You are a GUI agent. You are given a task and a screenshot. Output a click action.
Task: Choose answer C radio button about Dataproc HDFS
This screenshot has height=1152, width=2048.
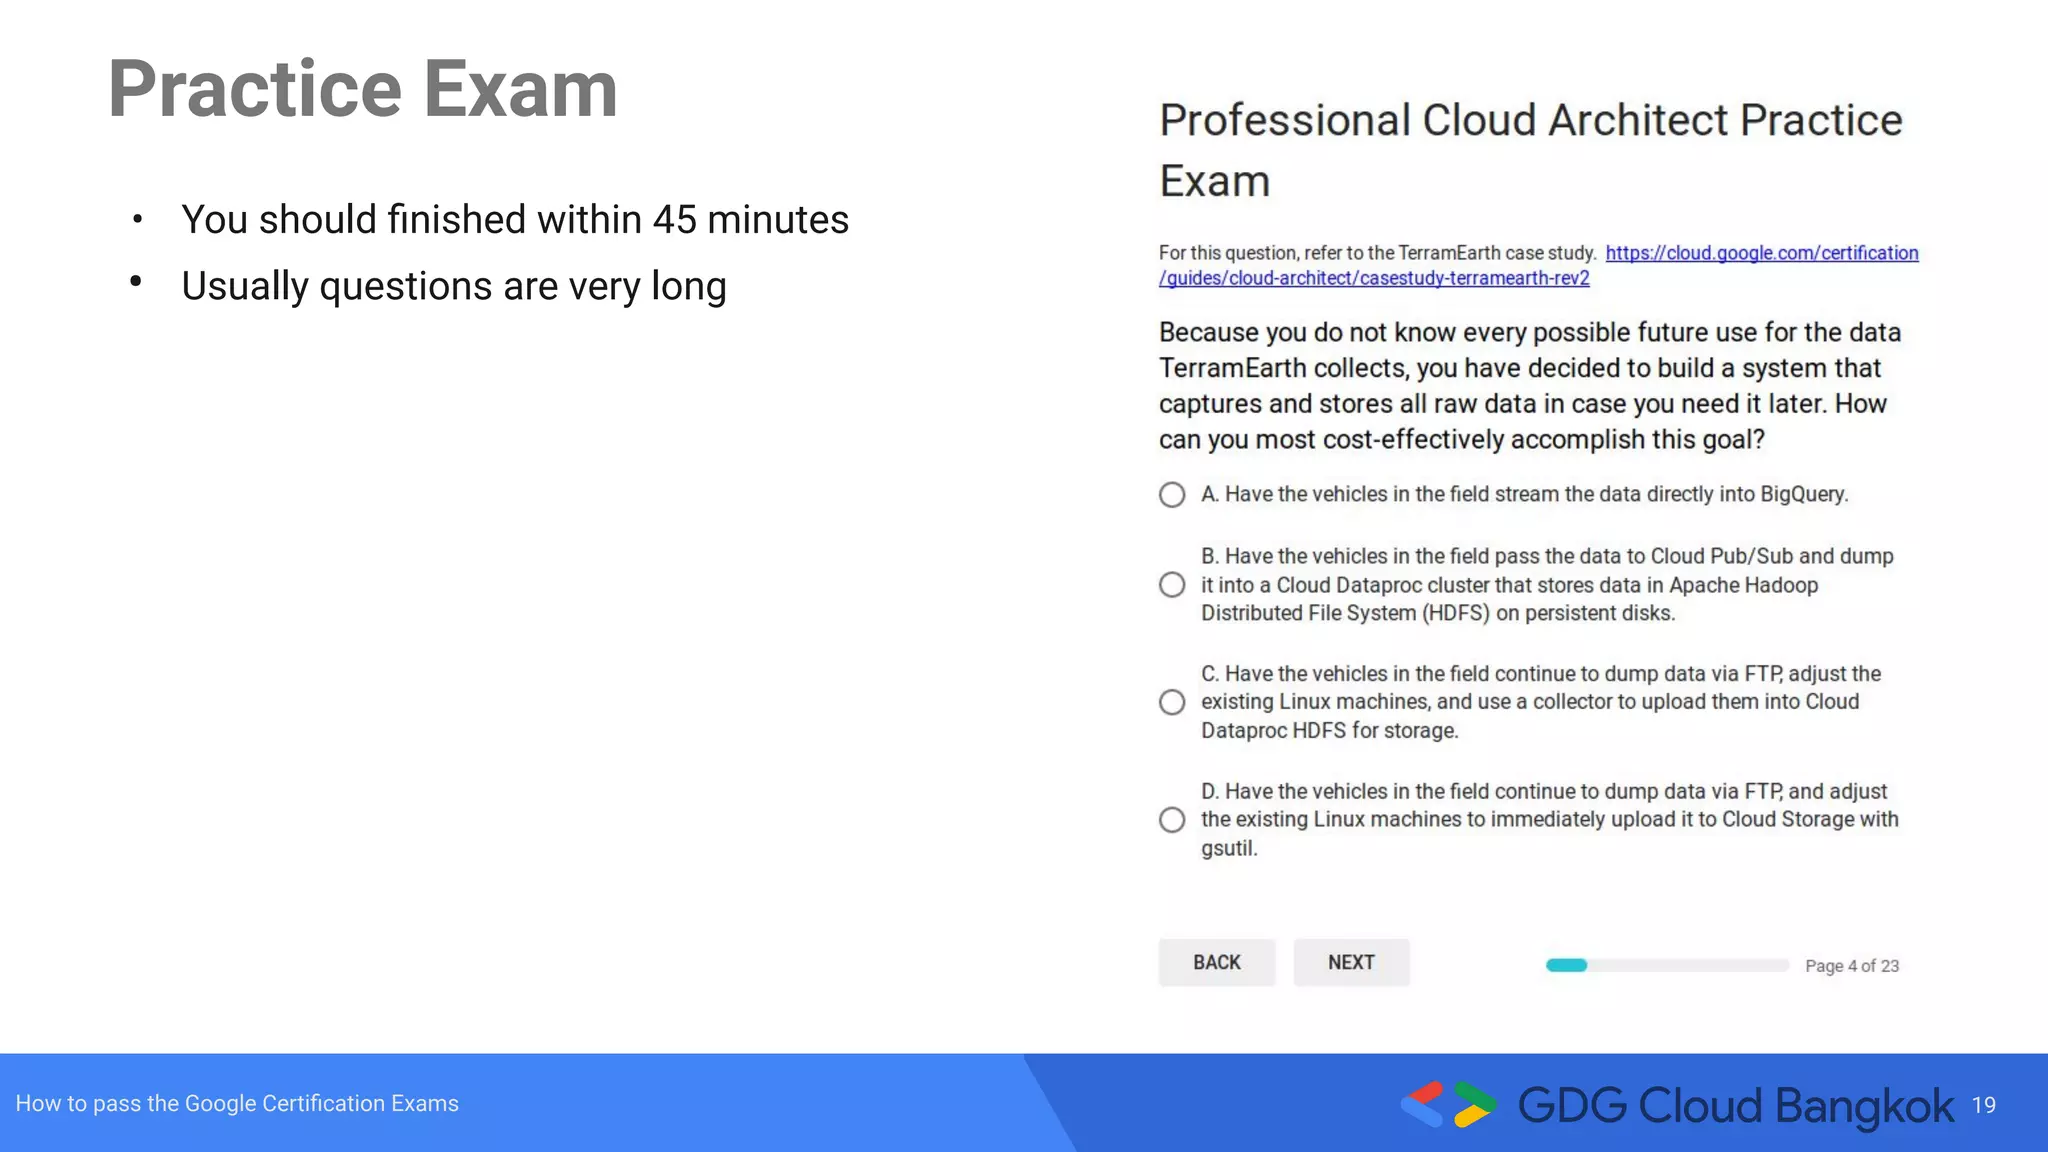click(x=1172, y=702)
